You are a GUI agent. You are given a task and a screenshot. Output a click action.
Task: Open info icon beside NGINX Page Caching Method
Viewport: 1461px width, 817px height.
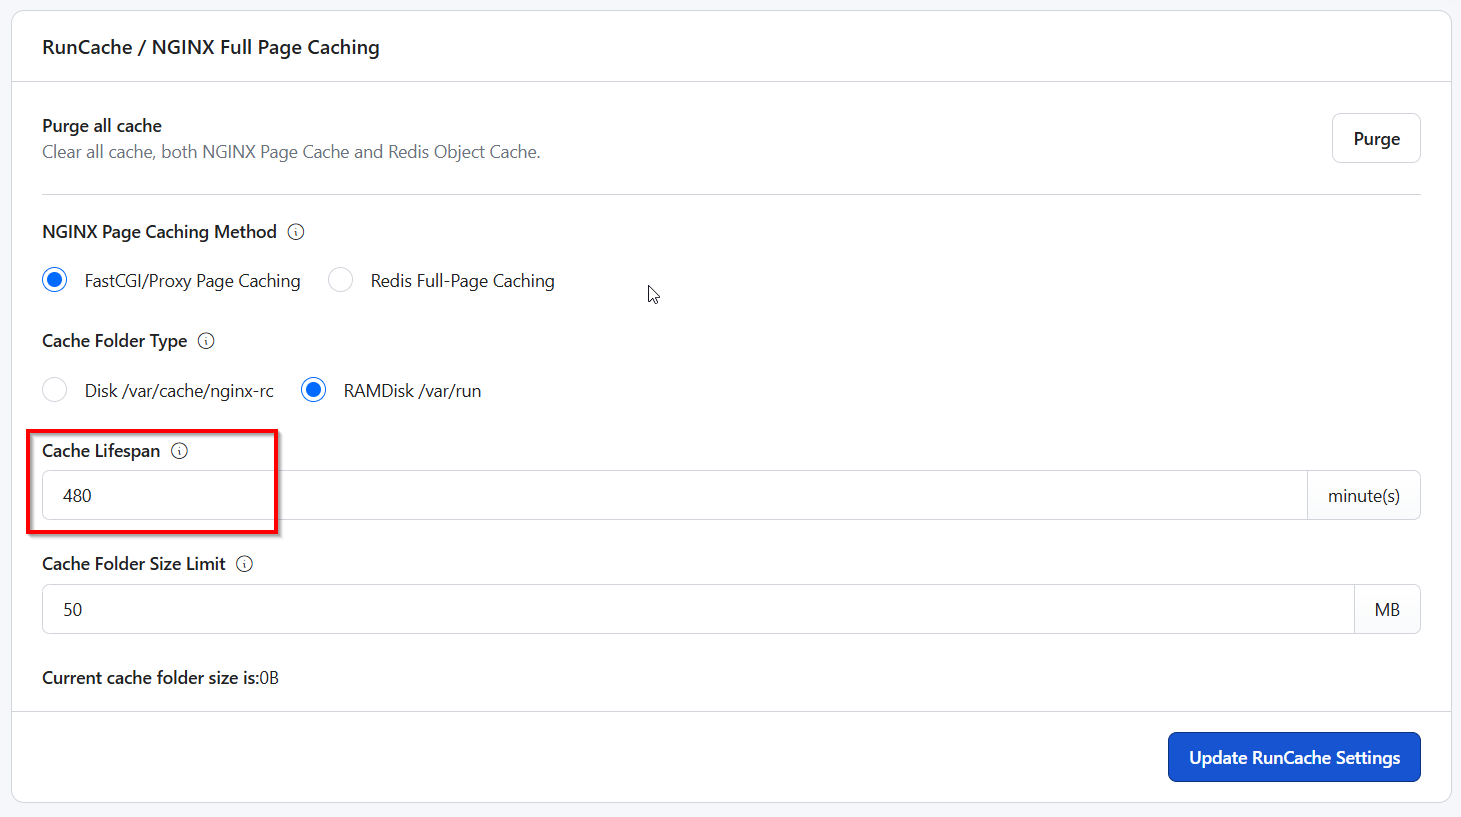pos(296,232)
